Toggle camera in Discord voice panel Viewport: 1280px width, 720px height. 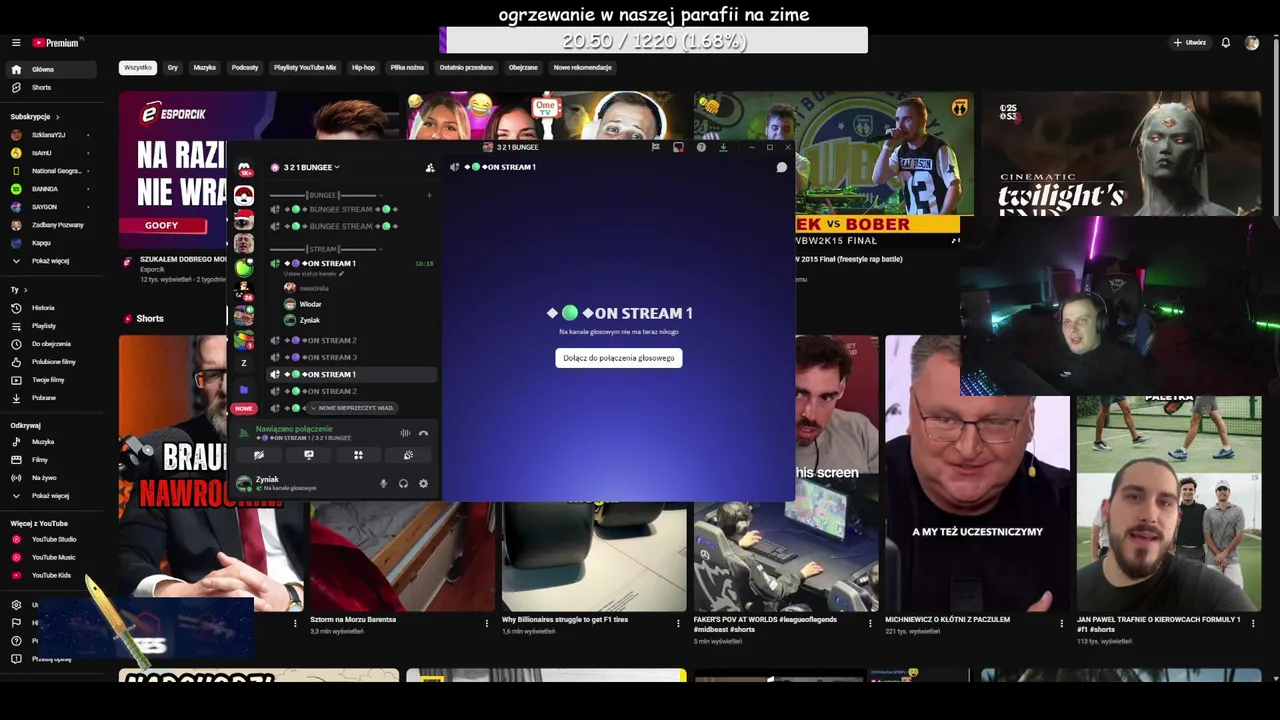click(259, 455)
